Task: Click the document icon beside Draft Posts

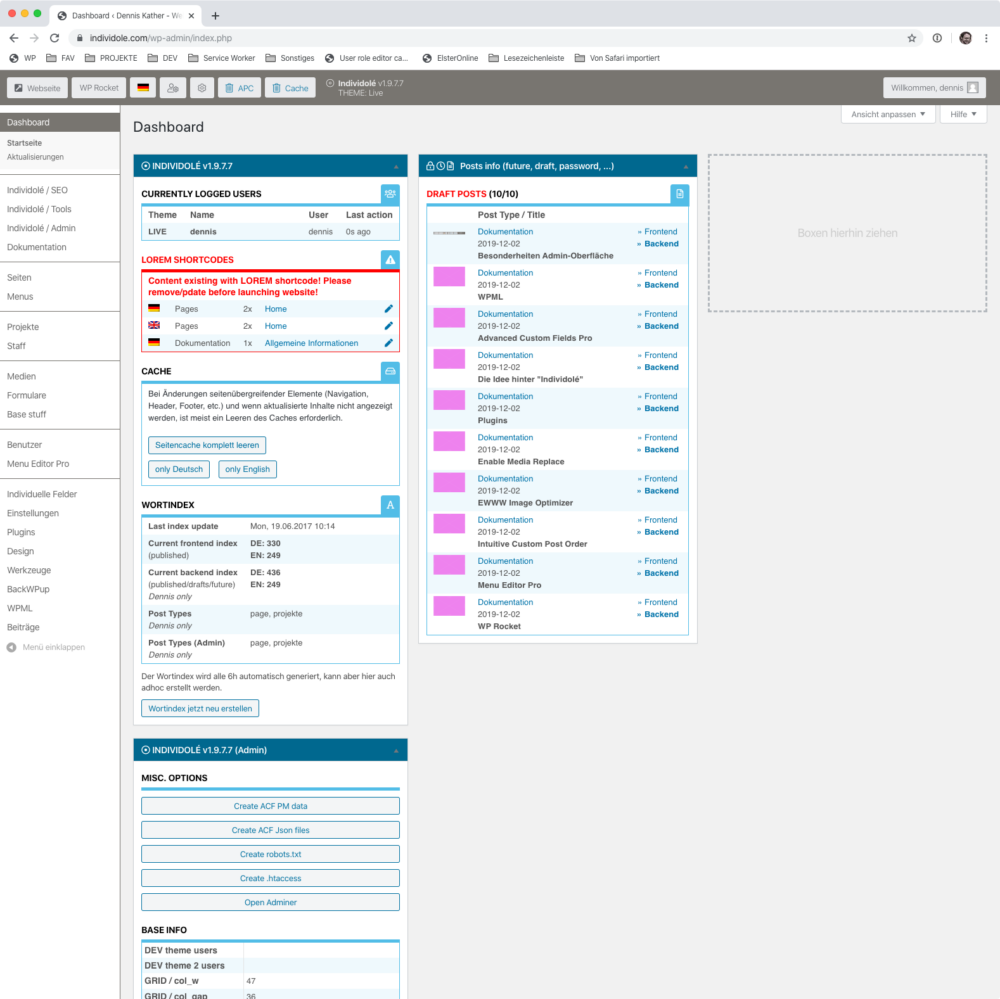Action: [679, 194]
